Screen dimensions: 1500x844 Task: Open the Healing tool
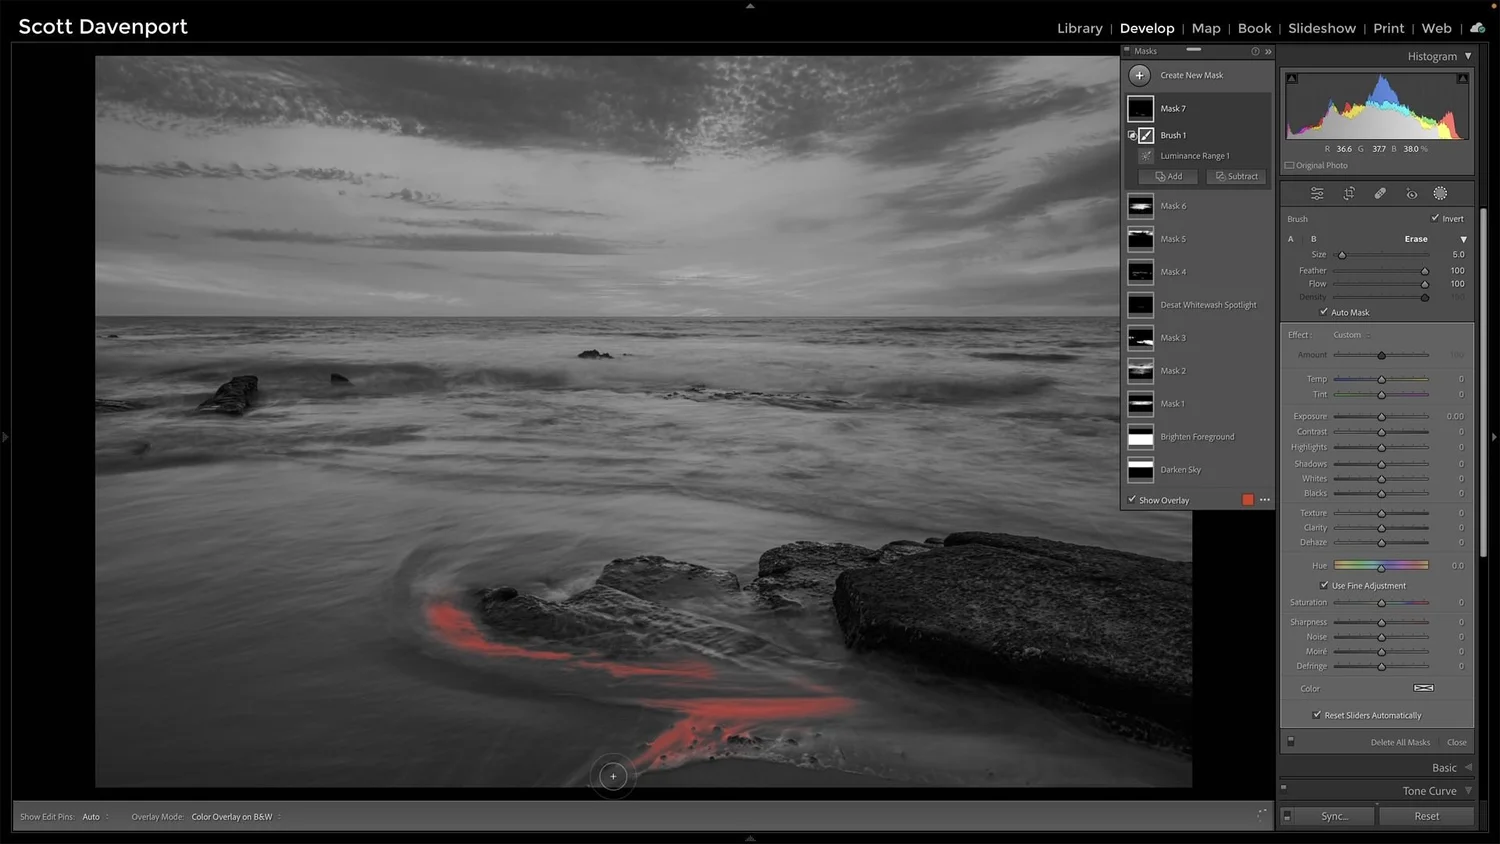[x=1380, y=193]
